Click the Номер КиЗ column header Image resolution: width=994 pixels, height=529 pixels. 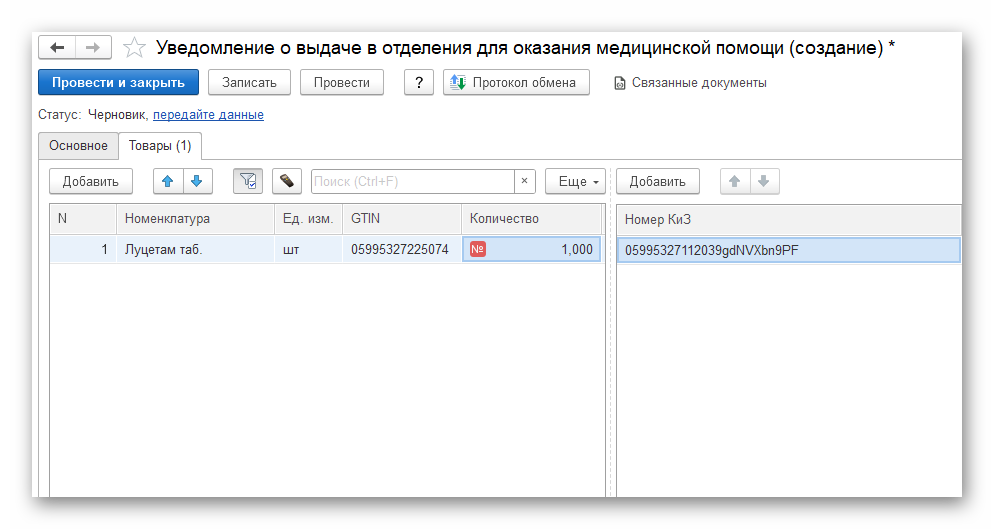789,219
